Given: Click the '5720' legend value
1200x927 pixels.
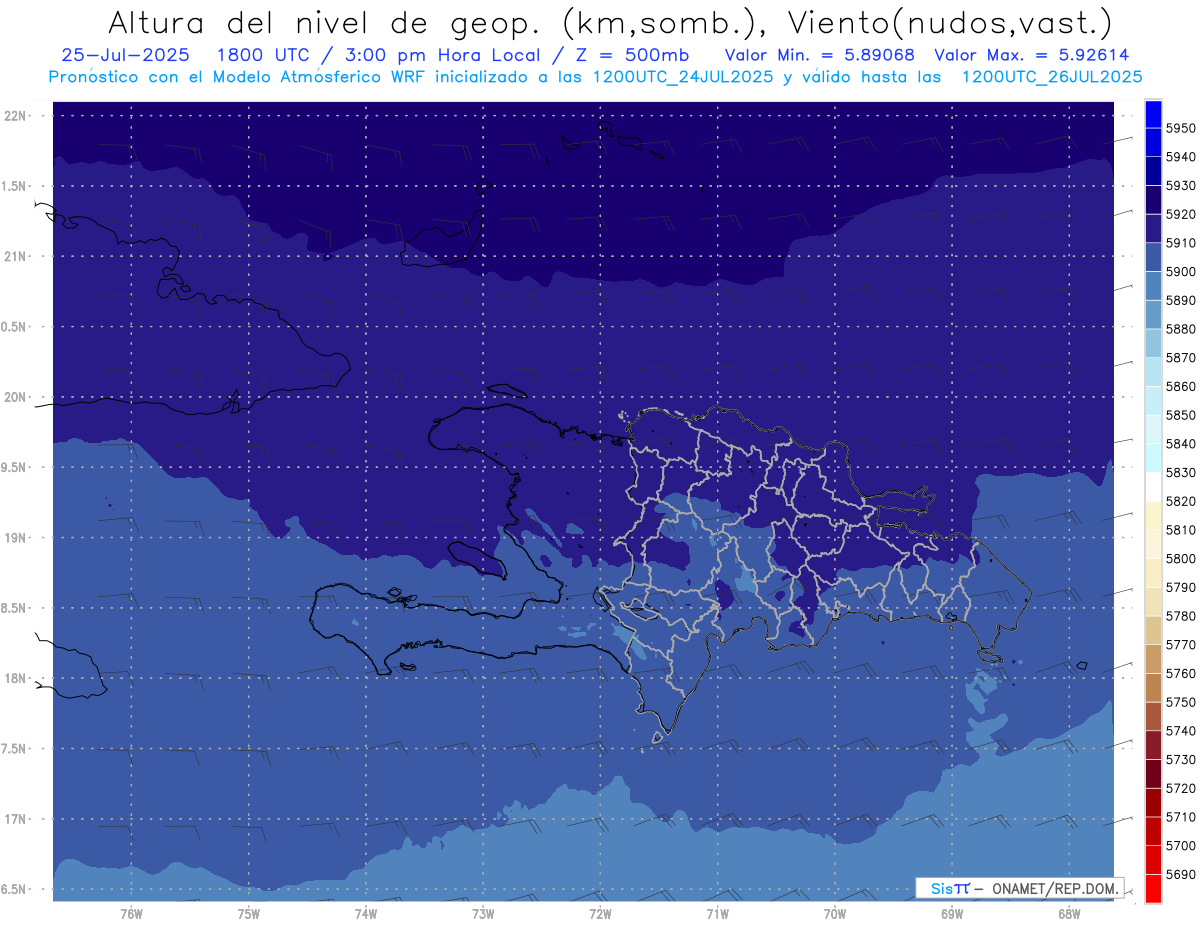Looking at the screenshot, I should coord(1181,788).
